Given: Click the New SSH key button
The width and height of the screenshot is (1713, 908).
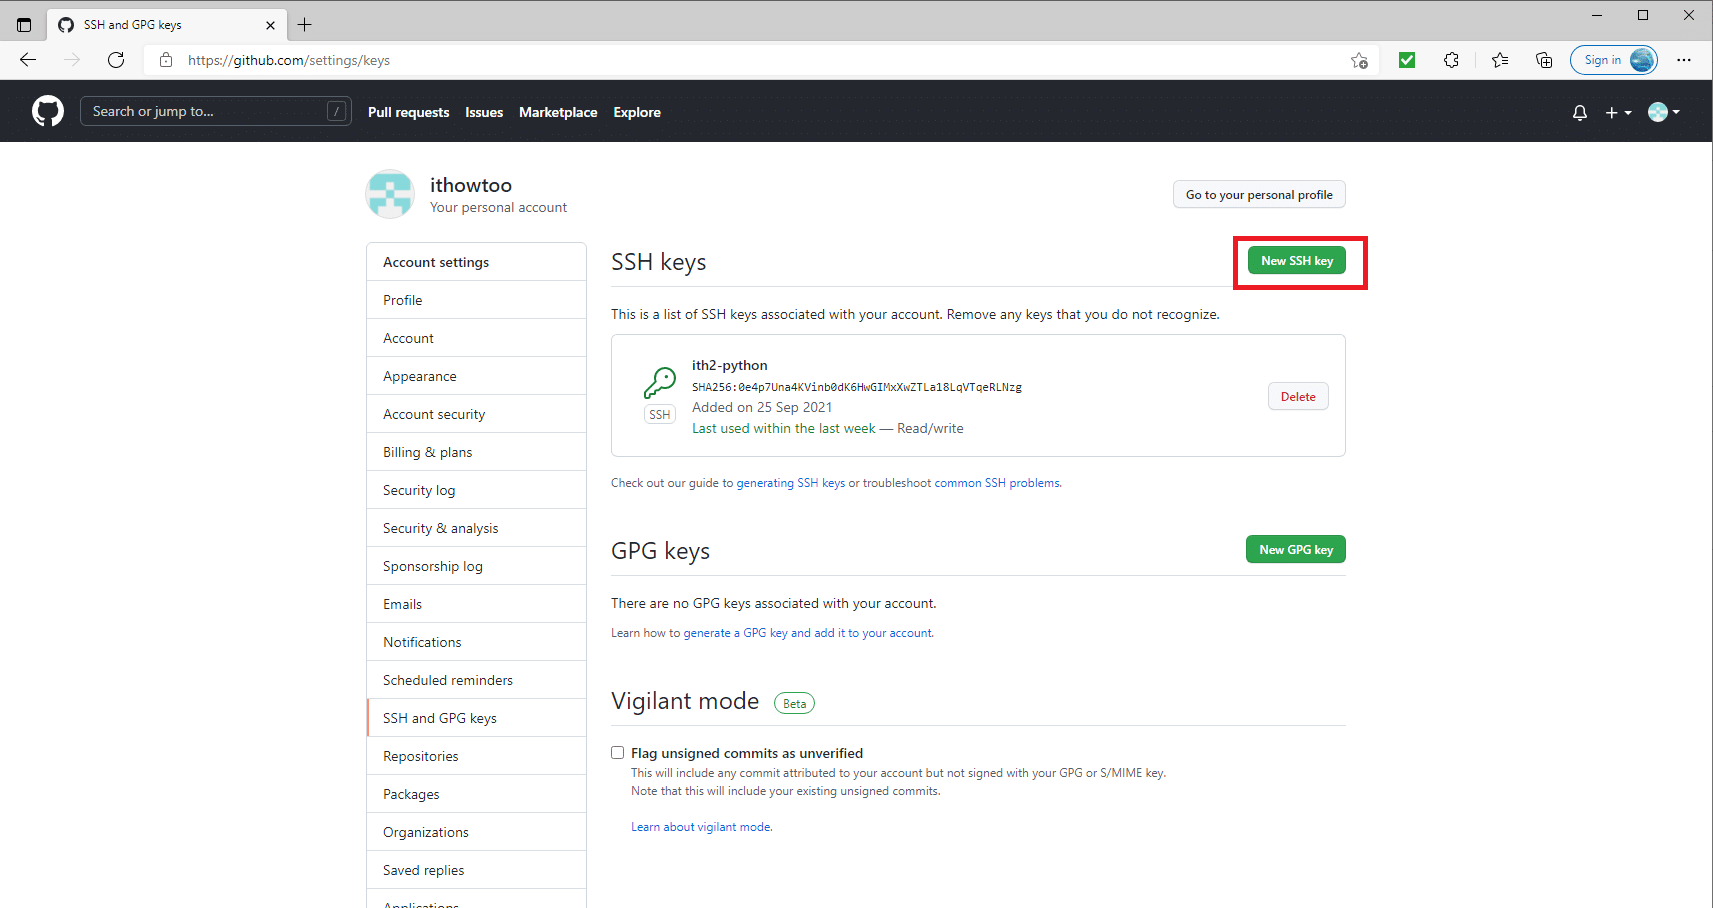Looking at the screenshot, I should click(x=1296, y=260).
